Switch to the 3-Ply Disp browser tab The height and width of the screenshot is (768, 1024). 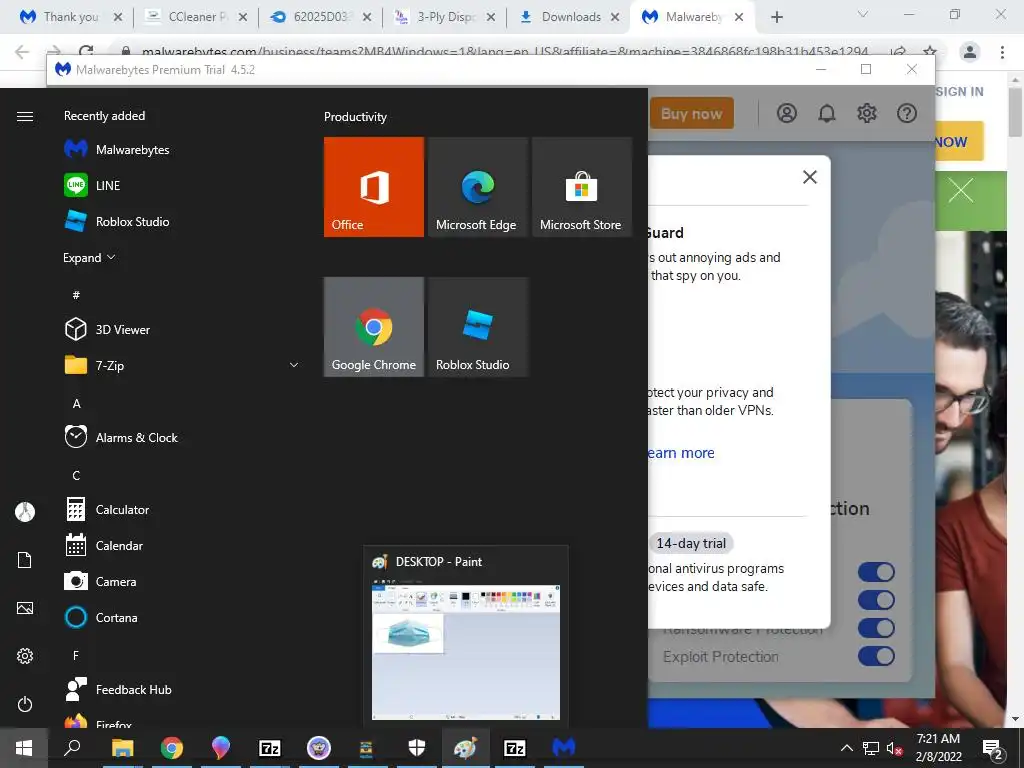click(446, 17)
